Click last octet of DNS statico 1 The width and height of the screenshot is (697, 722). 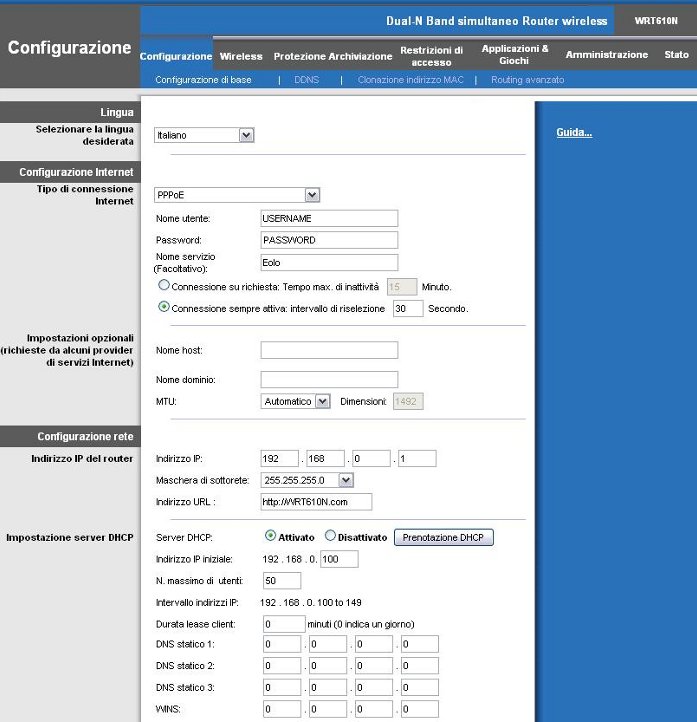(420, 644)
